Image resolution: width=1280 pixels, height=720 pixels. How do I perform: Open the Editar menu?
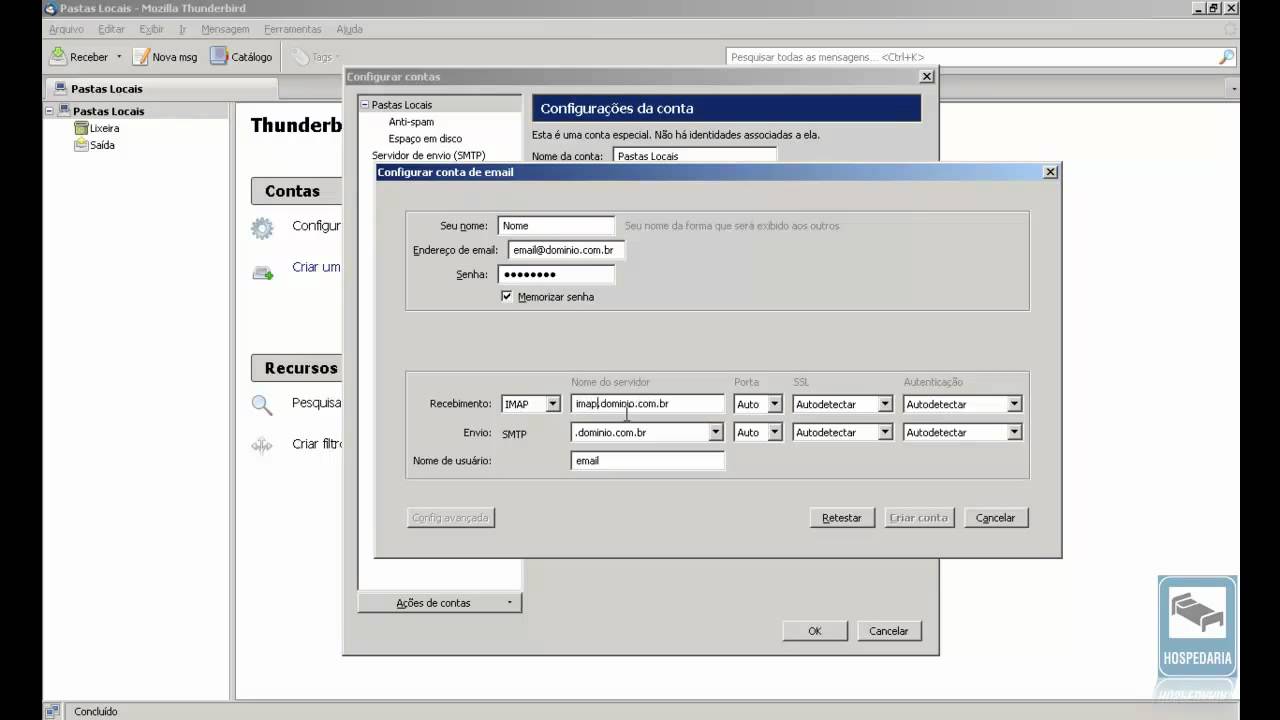tap(111, 29)
